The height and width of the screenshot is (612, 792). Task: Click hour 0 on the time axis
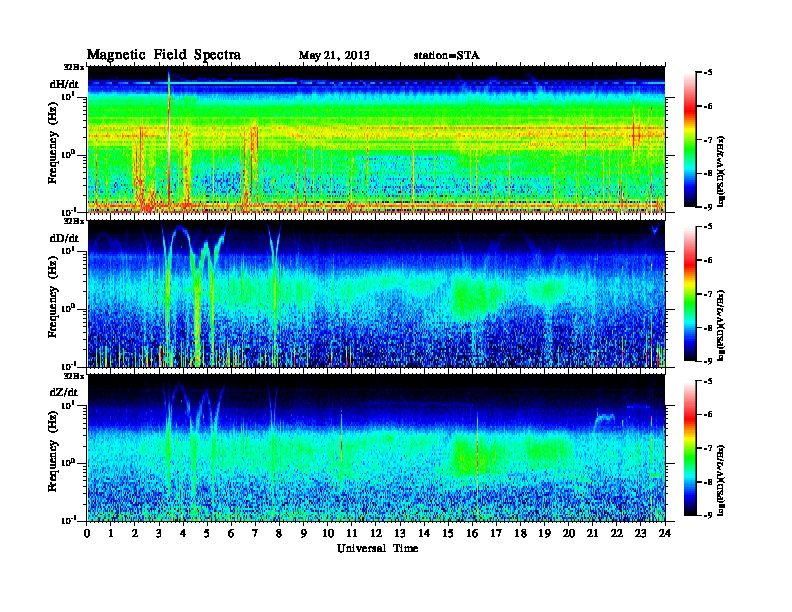(87, 533)
